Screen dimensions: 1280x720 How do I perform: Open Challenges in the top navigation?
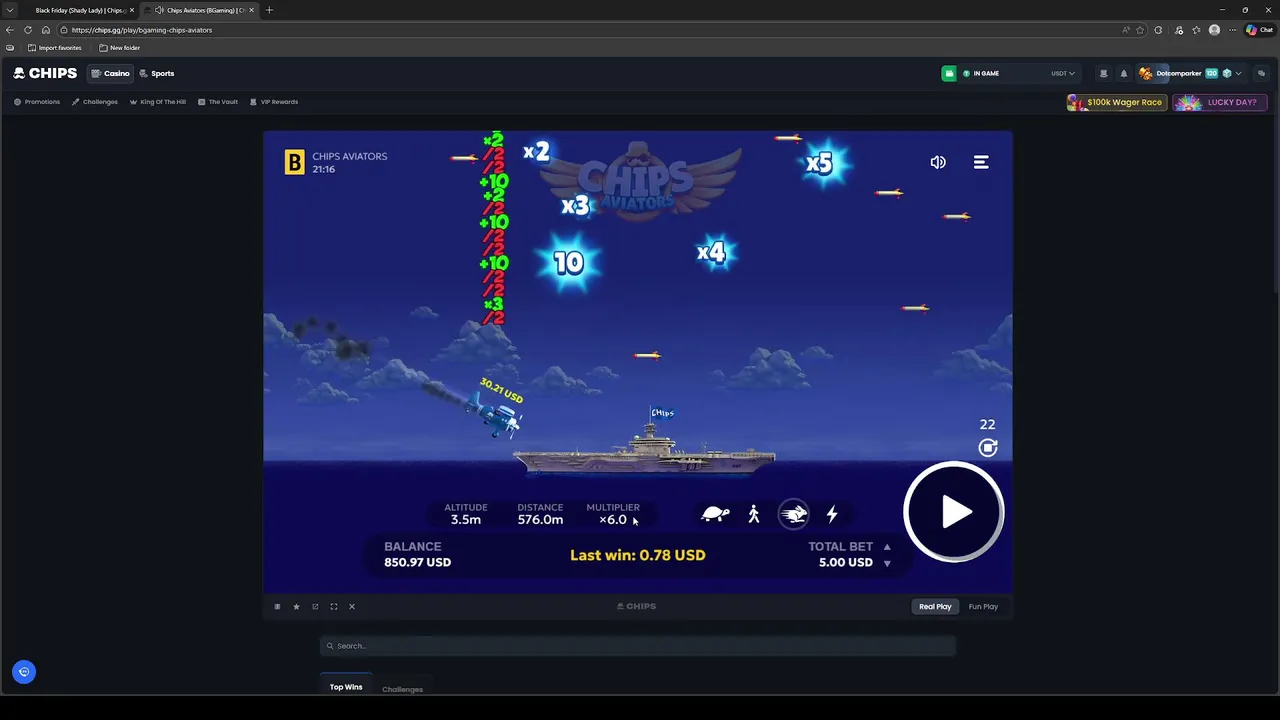(95, 102)
